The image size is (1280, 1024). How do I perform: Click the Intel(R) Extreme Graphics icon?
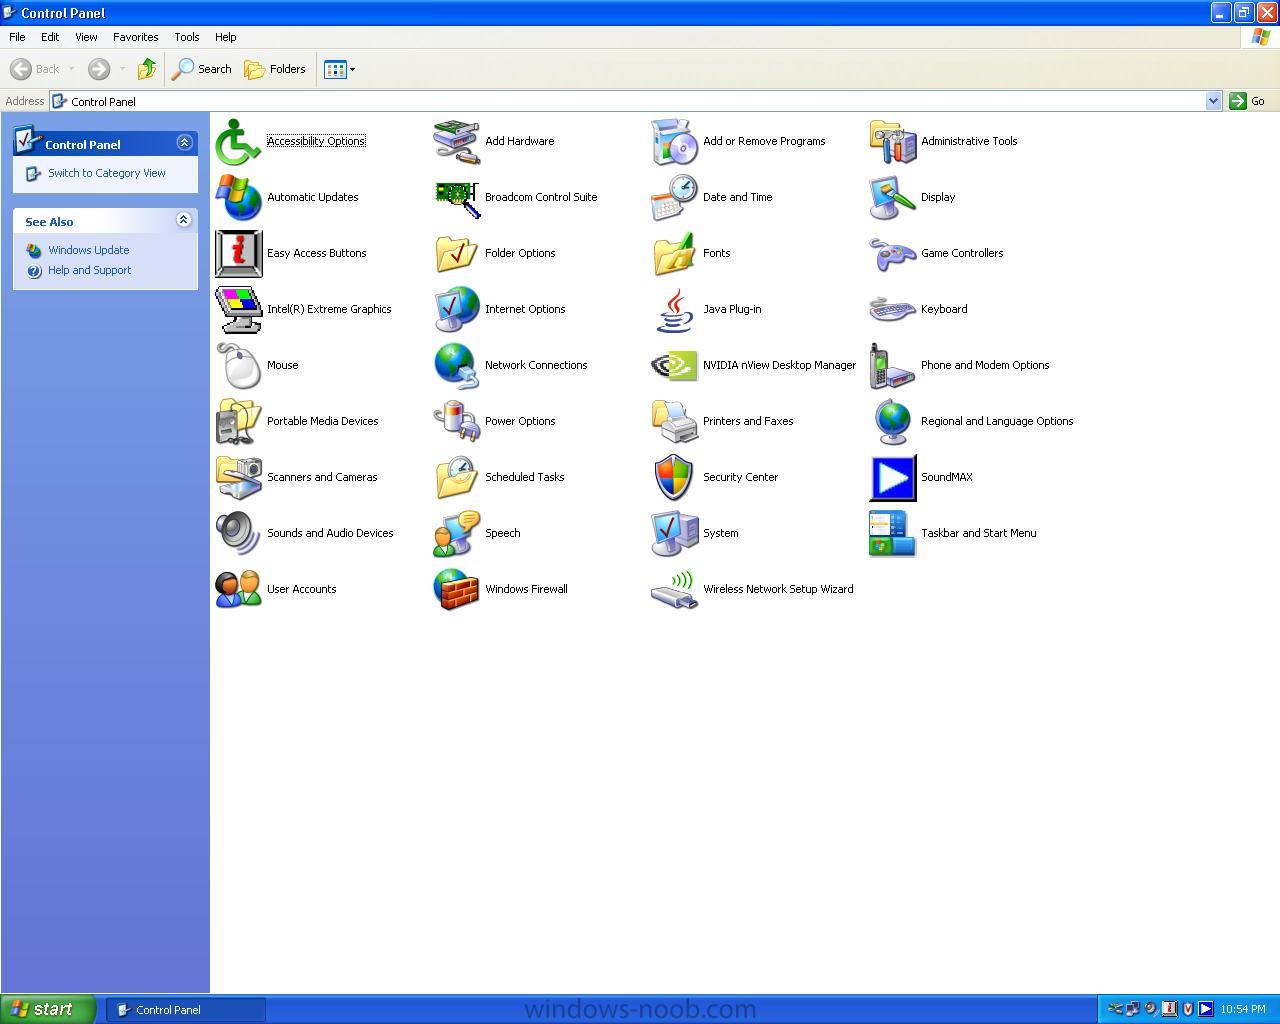tap(238, 309)
